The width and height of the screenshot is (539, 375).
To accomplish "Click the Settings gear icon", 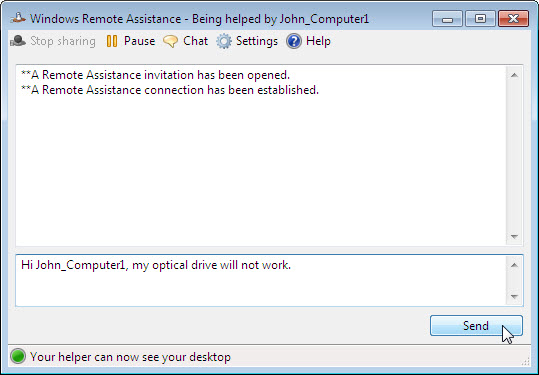I will click(x=224, y=41).
